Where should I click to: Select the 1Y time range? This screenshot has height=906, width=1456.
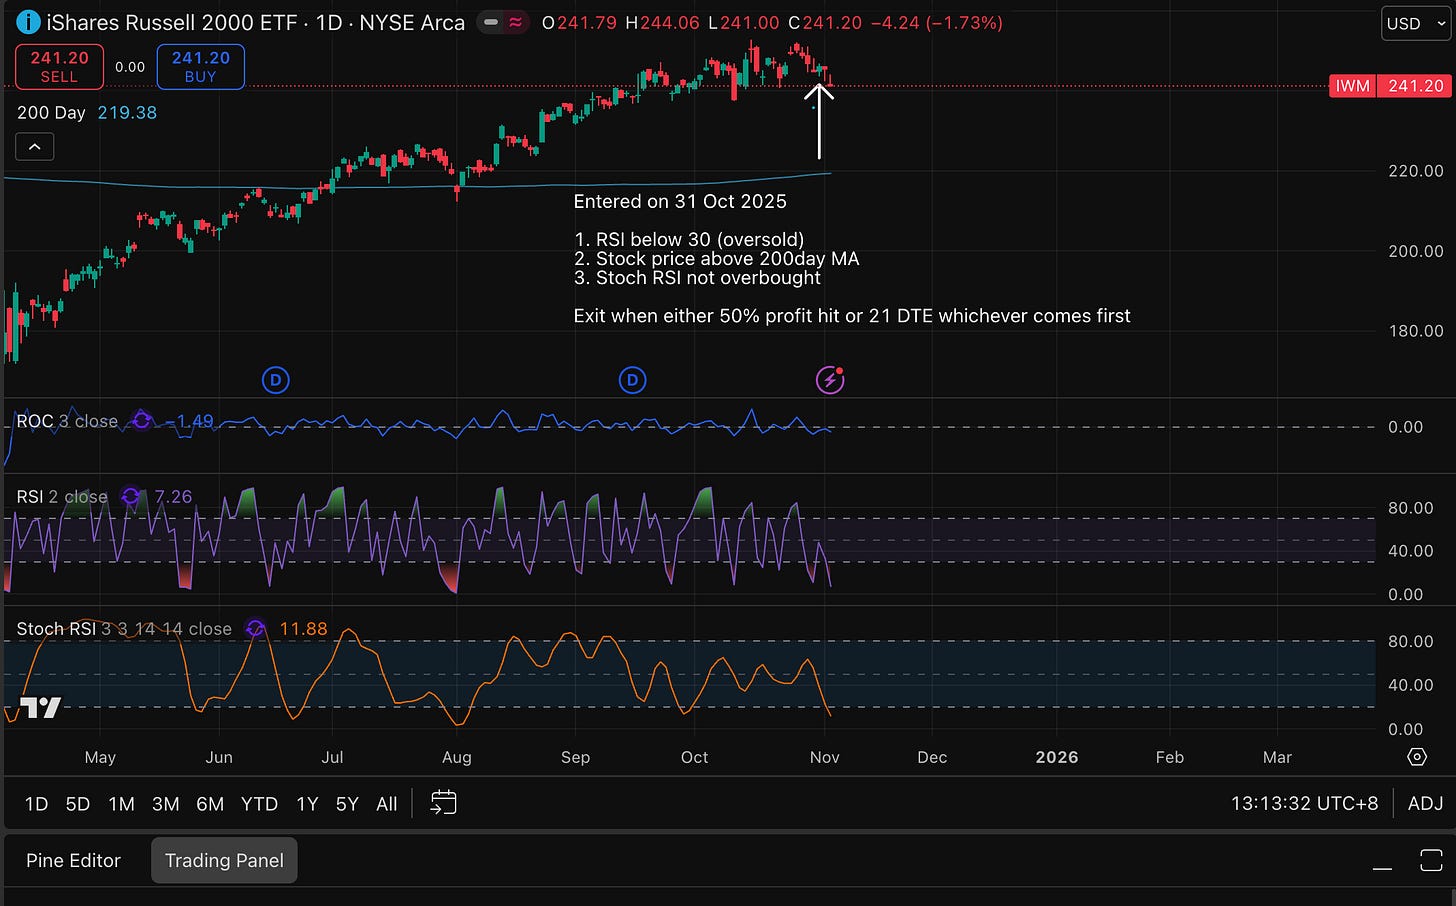pos(307,804)
